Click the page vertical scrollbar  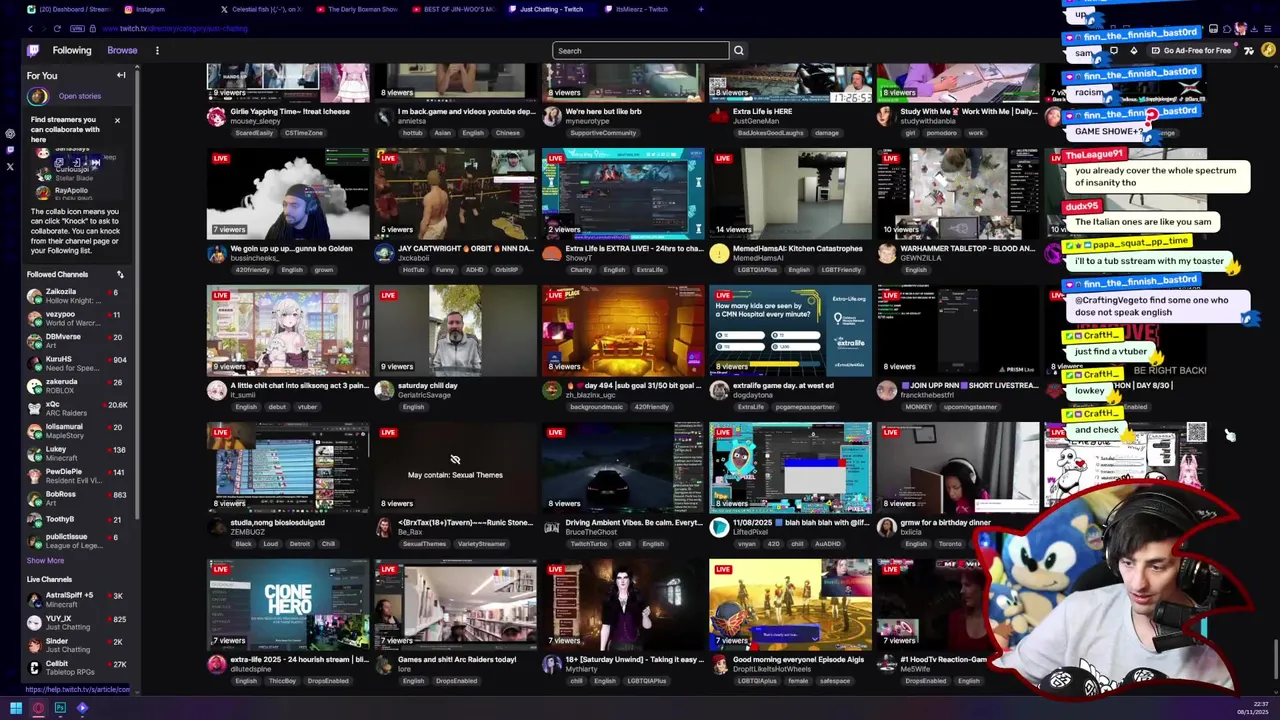(x=1275, y=660)
